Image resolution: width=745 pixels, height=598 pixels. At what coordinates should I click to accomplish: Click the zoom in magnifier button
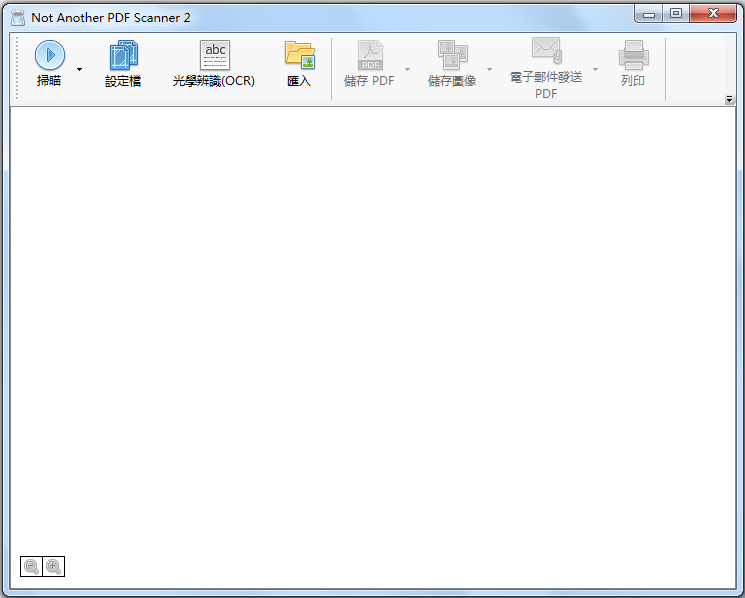coord(54,567)
